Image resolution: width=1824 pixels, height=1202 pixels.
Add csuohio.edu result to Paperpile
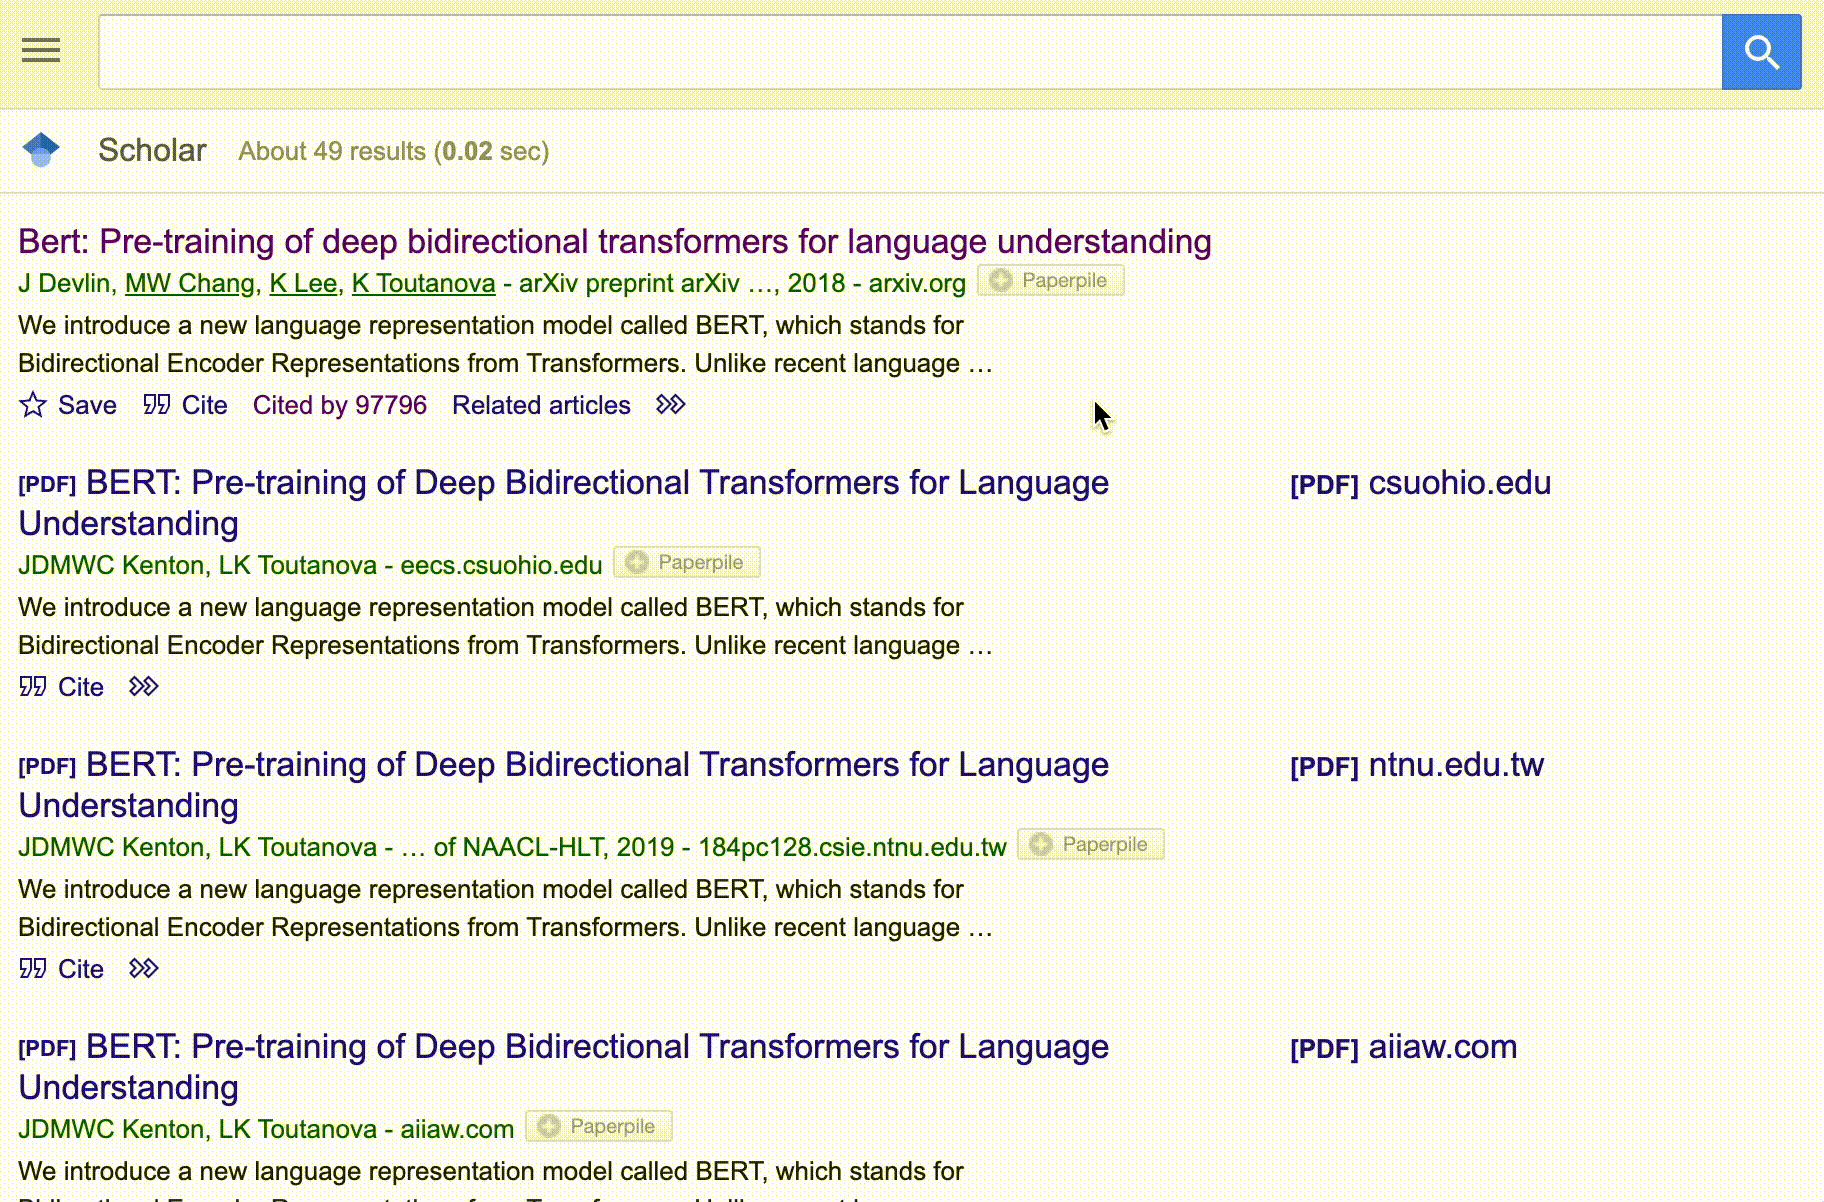point(686,563)
